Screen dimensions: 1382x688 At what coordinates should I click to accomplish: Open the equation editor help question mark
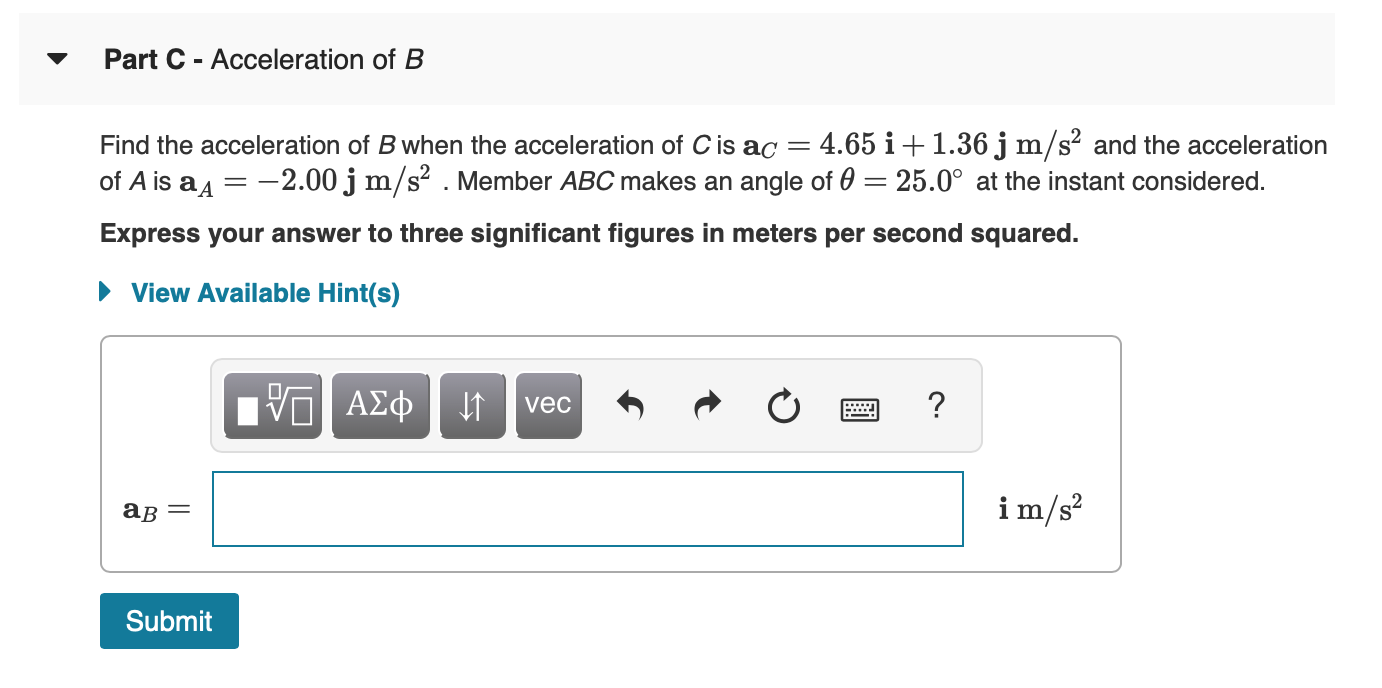936,405
